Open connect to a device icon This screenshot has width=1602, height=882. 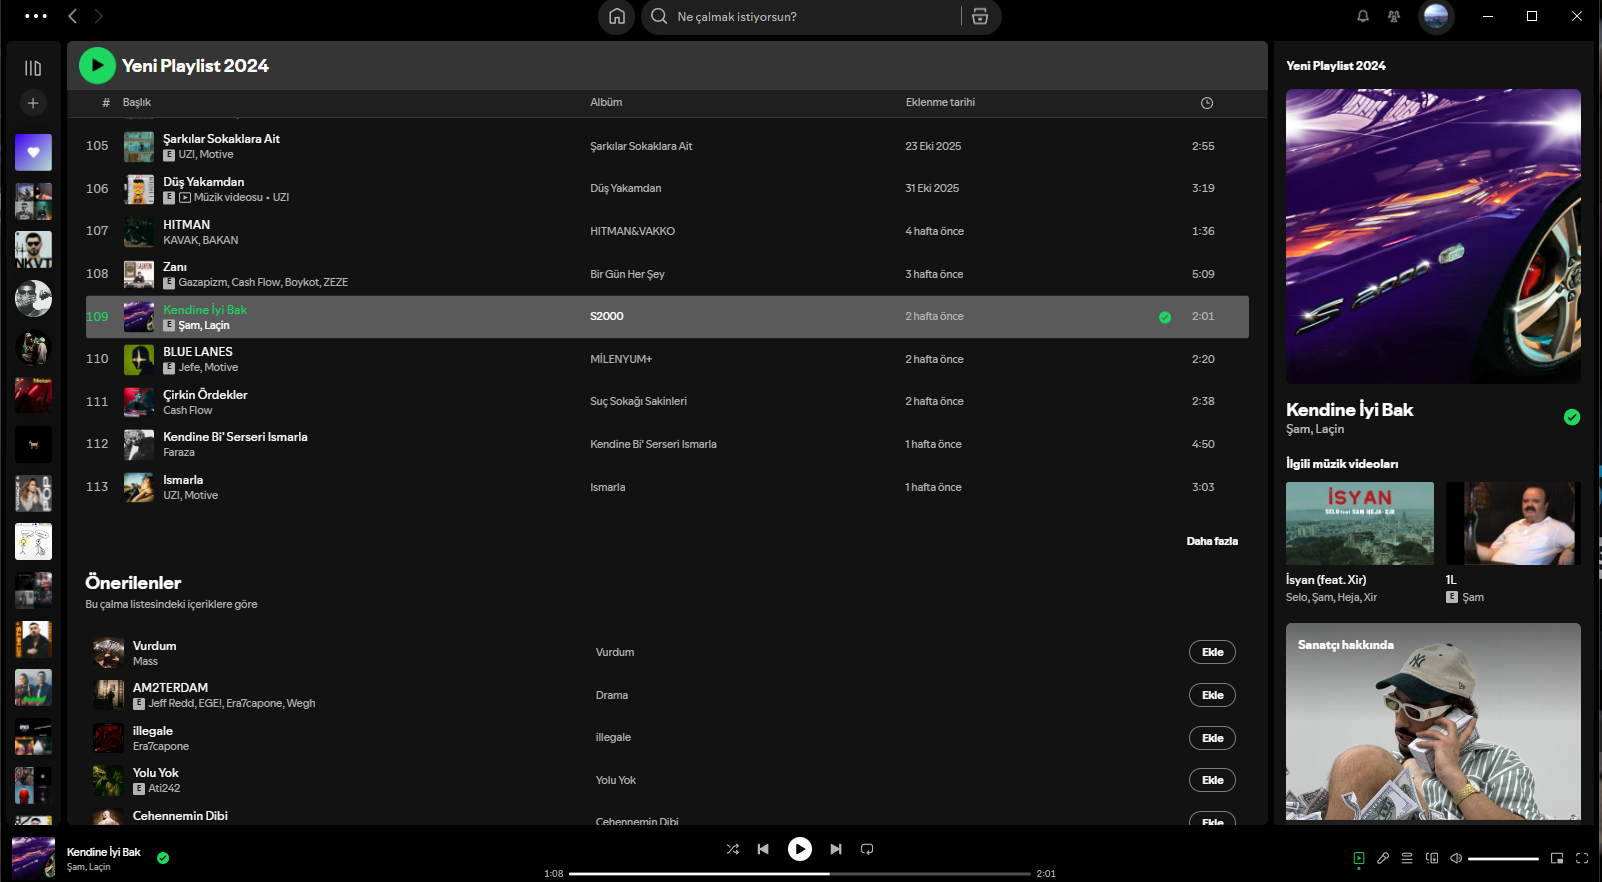1432,858
